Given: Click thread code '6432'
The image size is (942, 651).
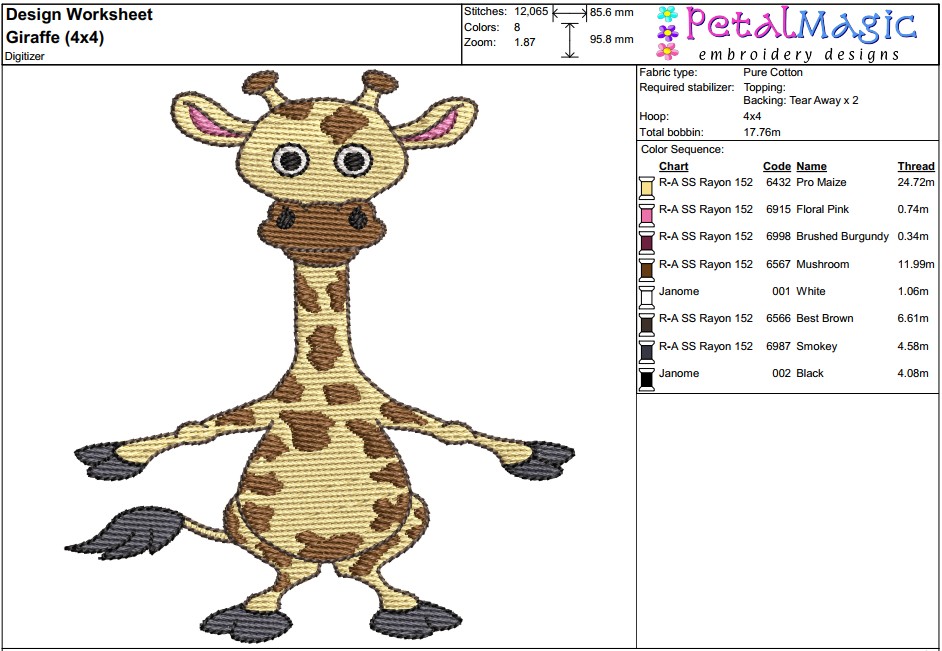Looking at the screenshot, I should click(x=778, y=182).
